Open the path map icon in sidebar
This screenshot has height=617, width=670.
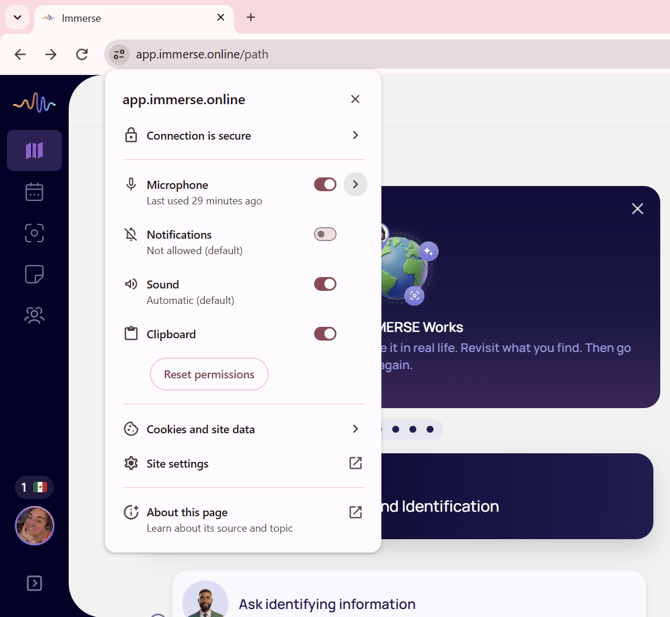click(x=34, y=150)
